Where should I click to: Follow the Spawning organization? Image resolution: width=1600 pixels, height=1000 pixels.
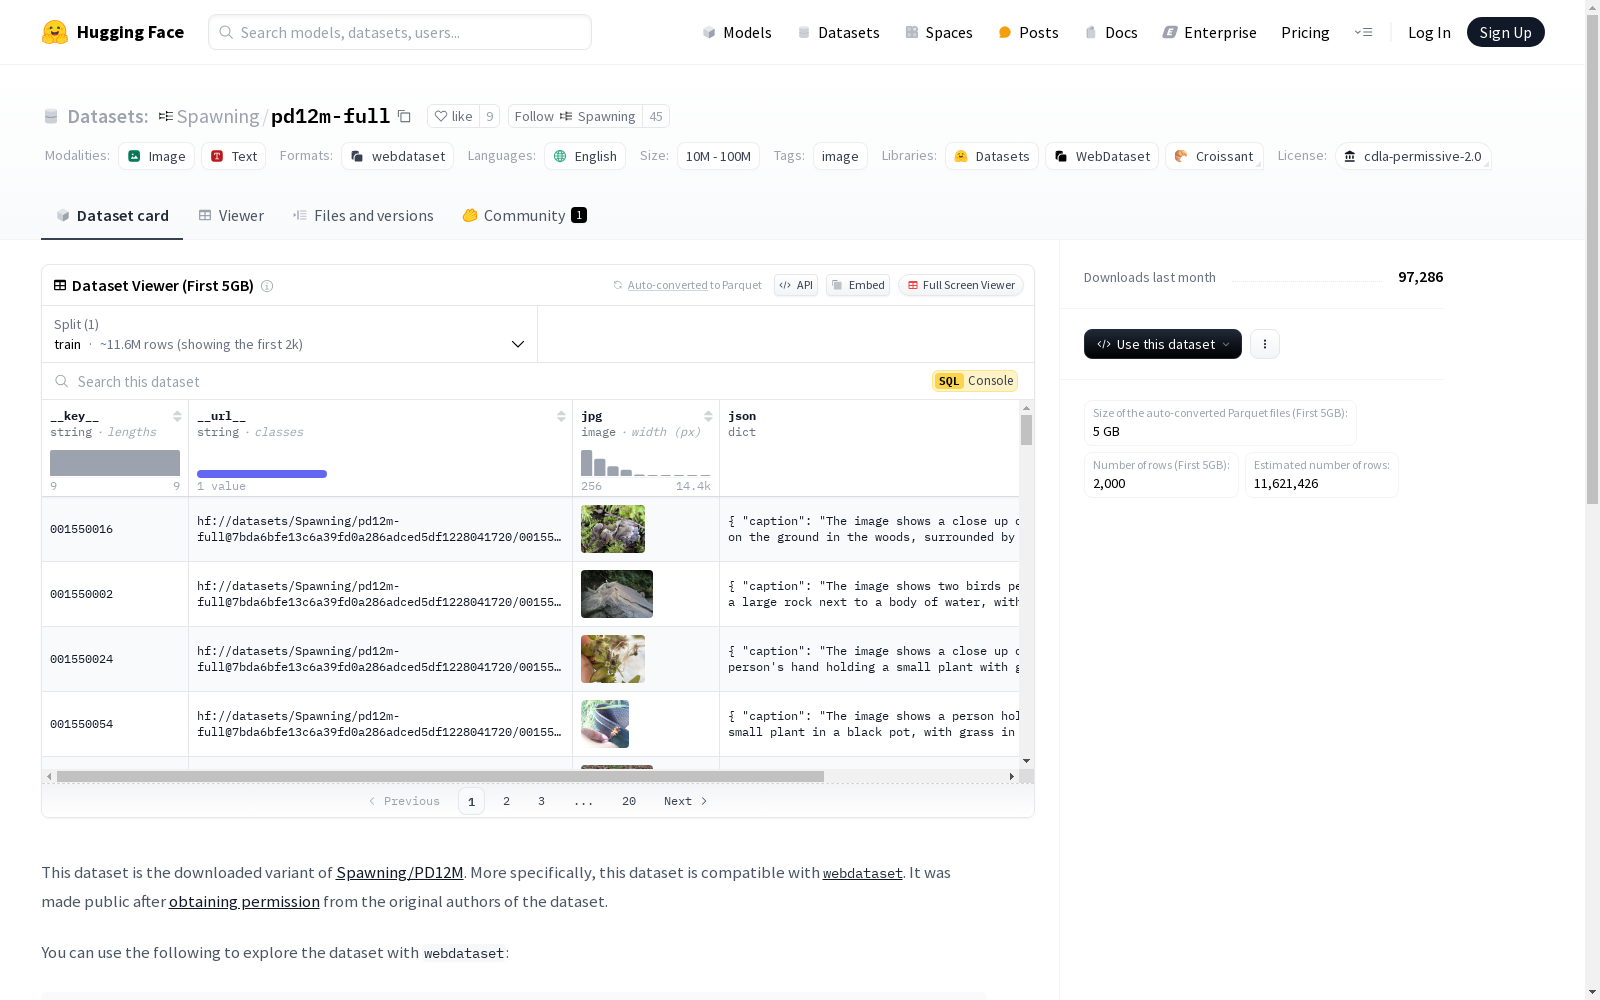[x=575, y=116]
